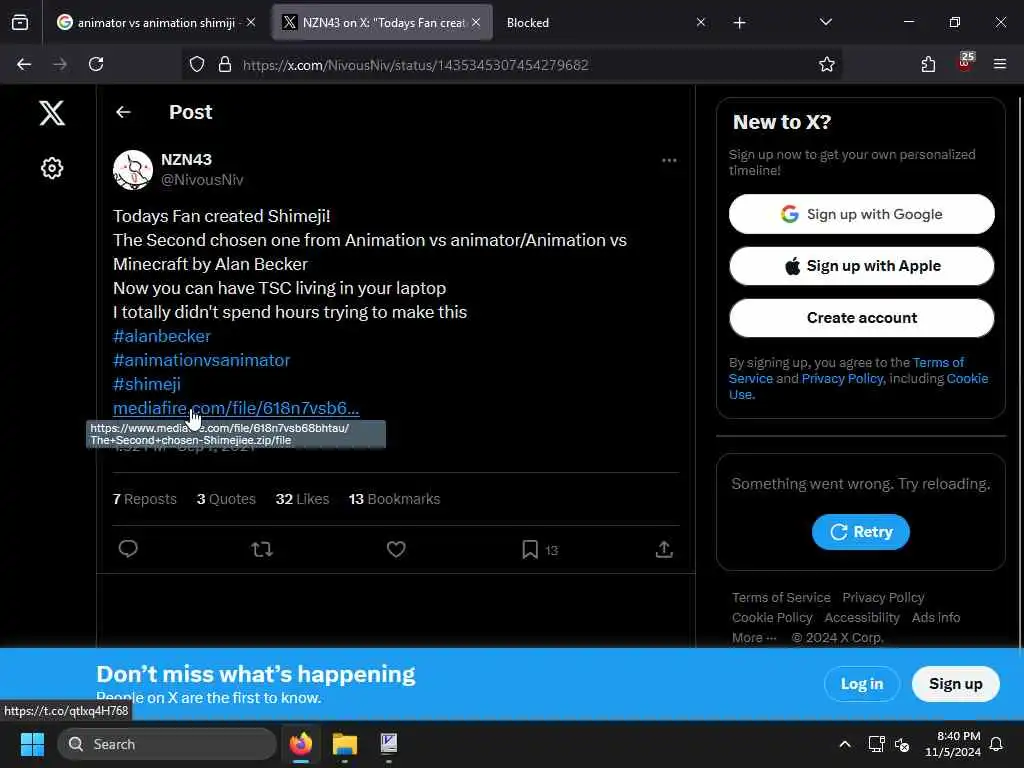This screenshot has width=1024, height=768.
Task: Open a new browser tab
Action: [x=739, y=23]
